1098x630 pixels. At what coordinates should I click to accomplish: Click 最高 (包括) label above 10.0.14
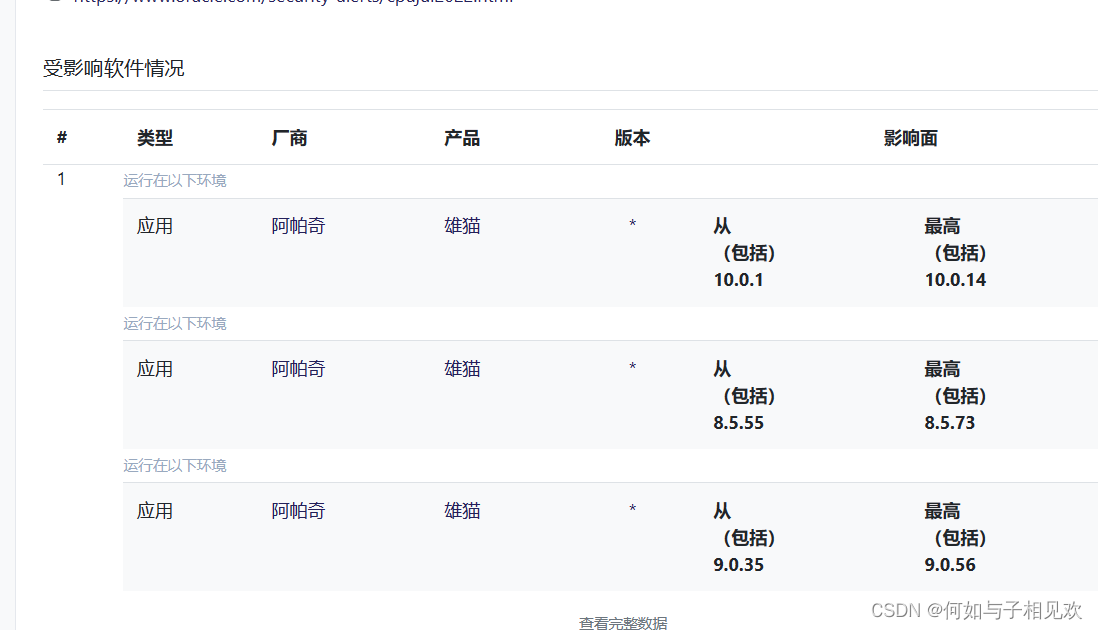click(955, 239)
